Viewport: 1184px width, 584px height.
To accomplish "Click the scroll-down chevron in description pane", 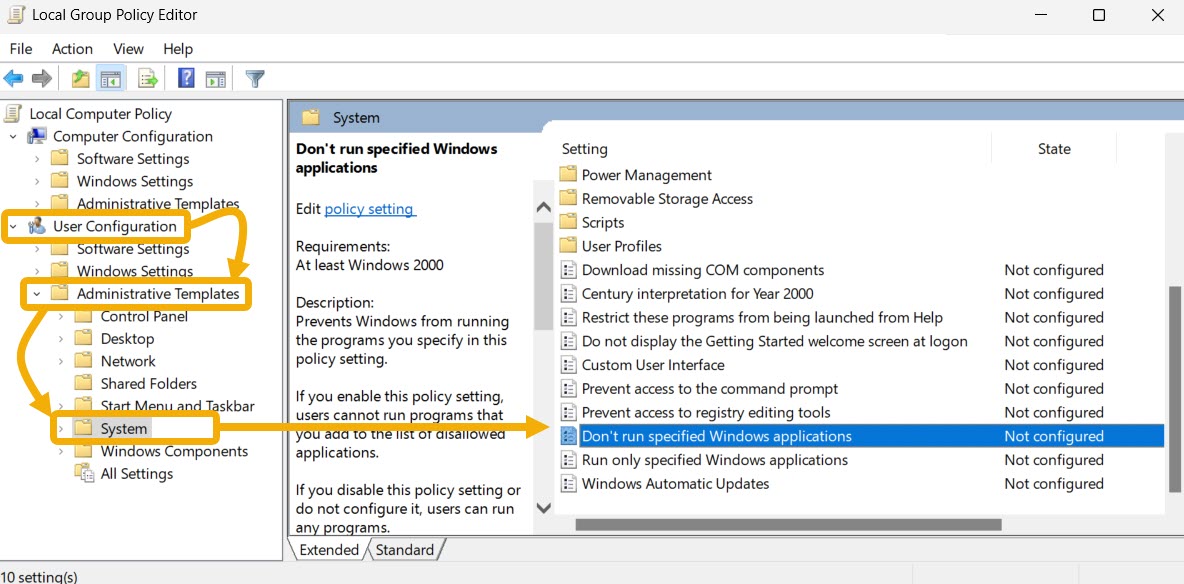I will pos(543,508).
